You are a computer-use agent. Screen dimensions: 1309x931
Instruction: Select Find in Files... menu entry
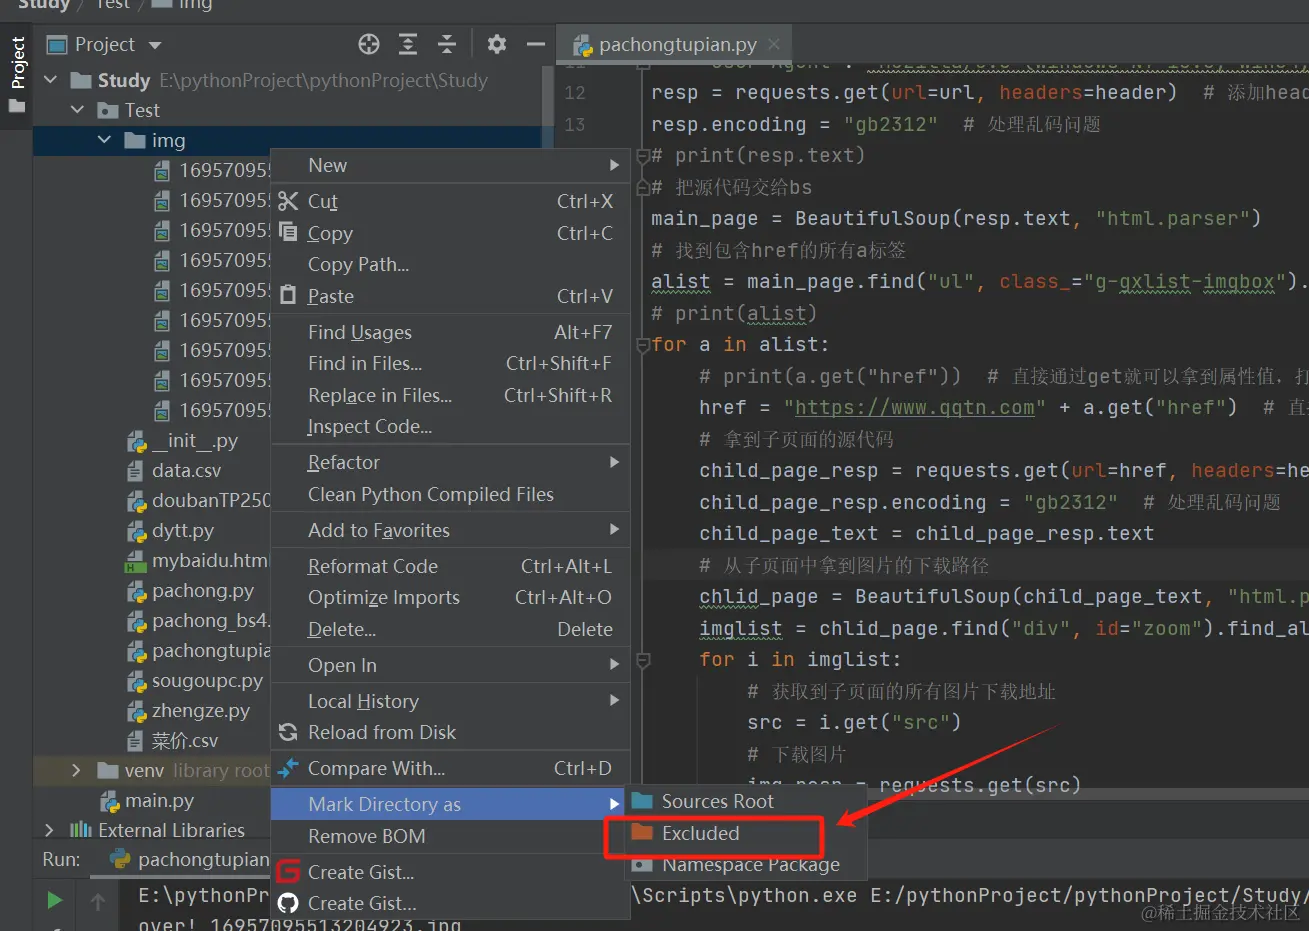pyautogui.click(x=450, y=363)
